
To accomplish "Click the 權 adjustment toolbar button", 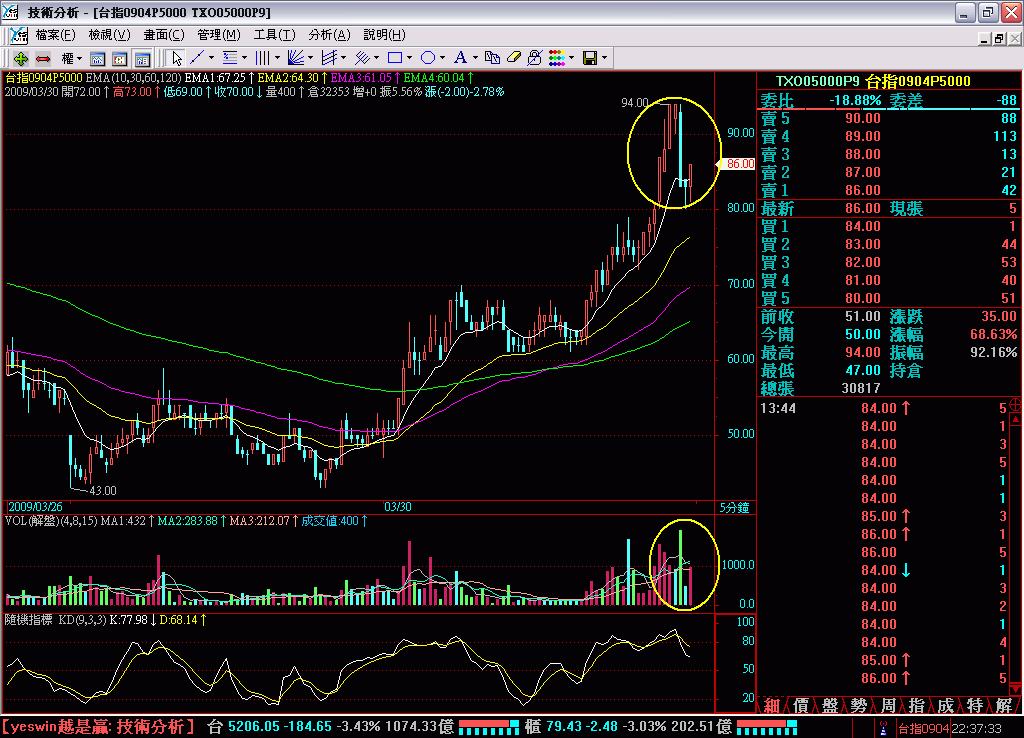I will click(67, 59).
